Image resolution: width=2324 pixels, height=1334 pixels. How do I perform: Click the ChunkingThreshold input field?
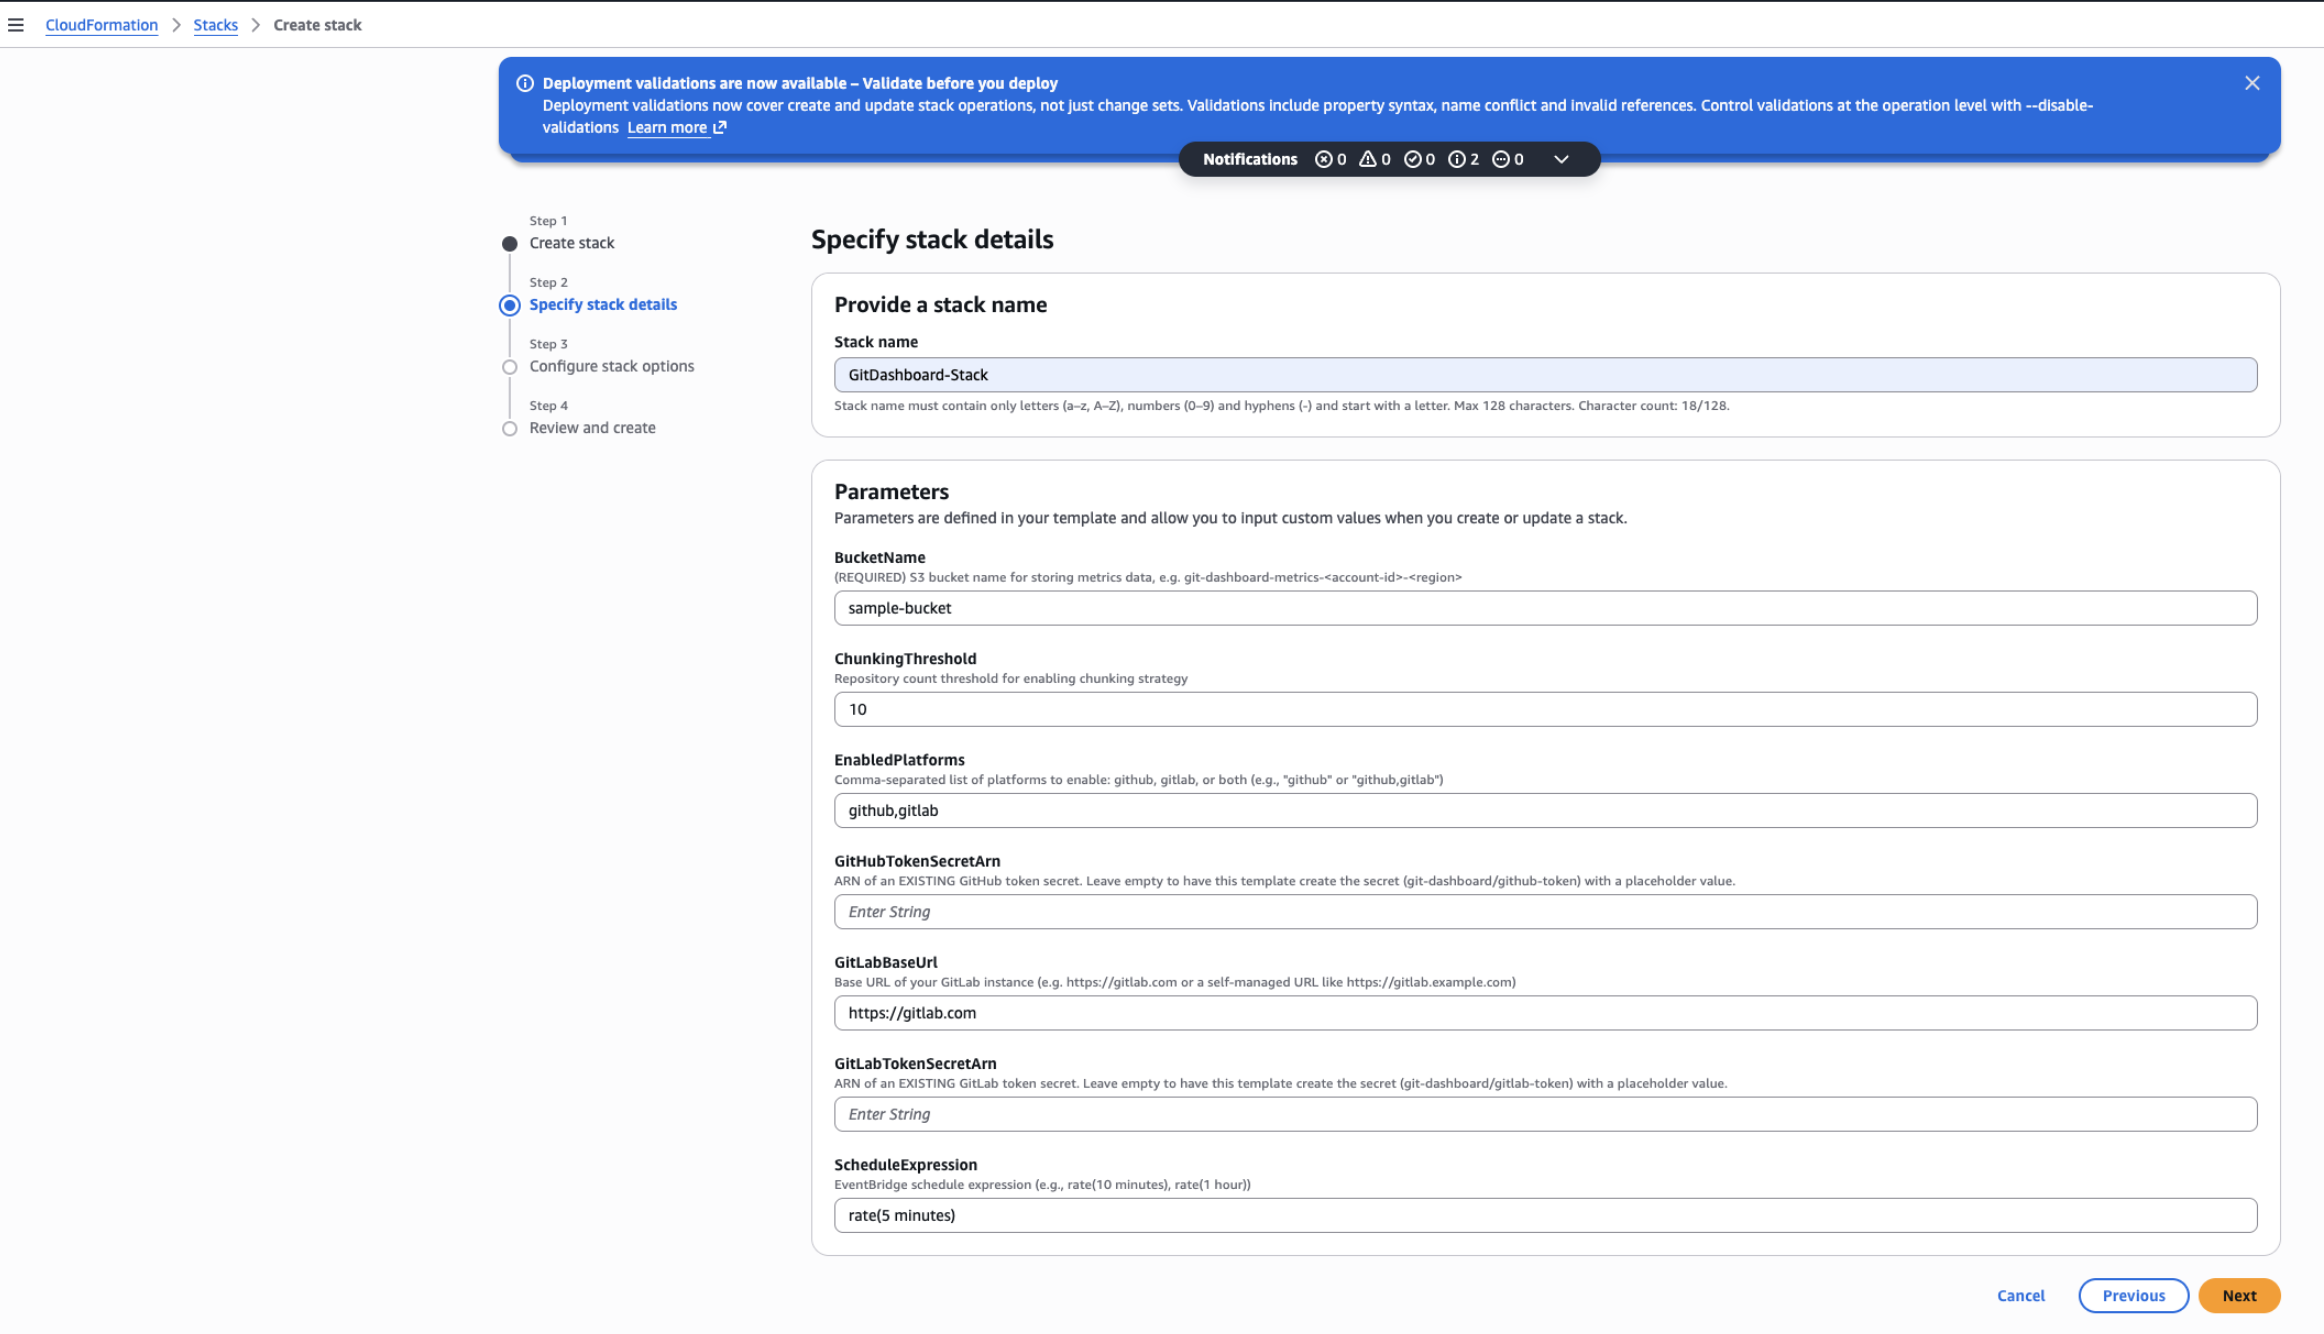click(x=1545, y=709)
